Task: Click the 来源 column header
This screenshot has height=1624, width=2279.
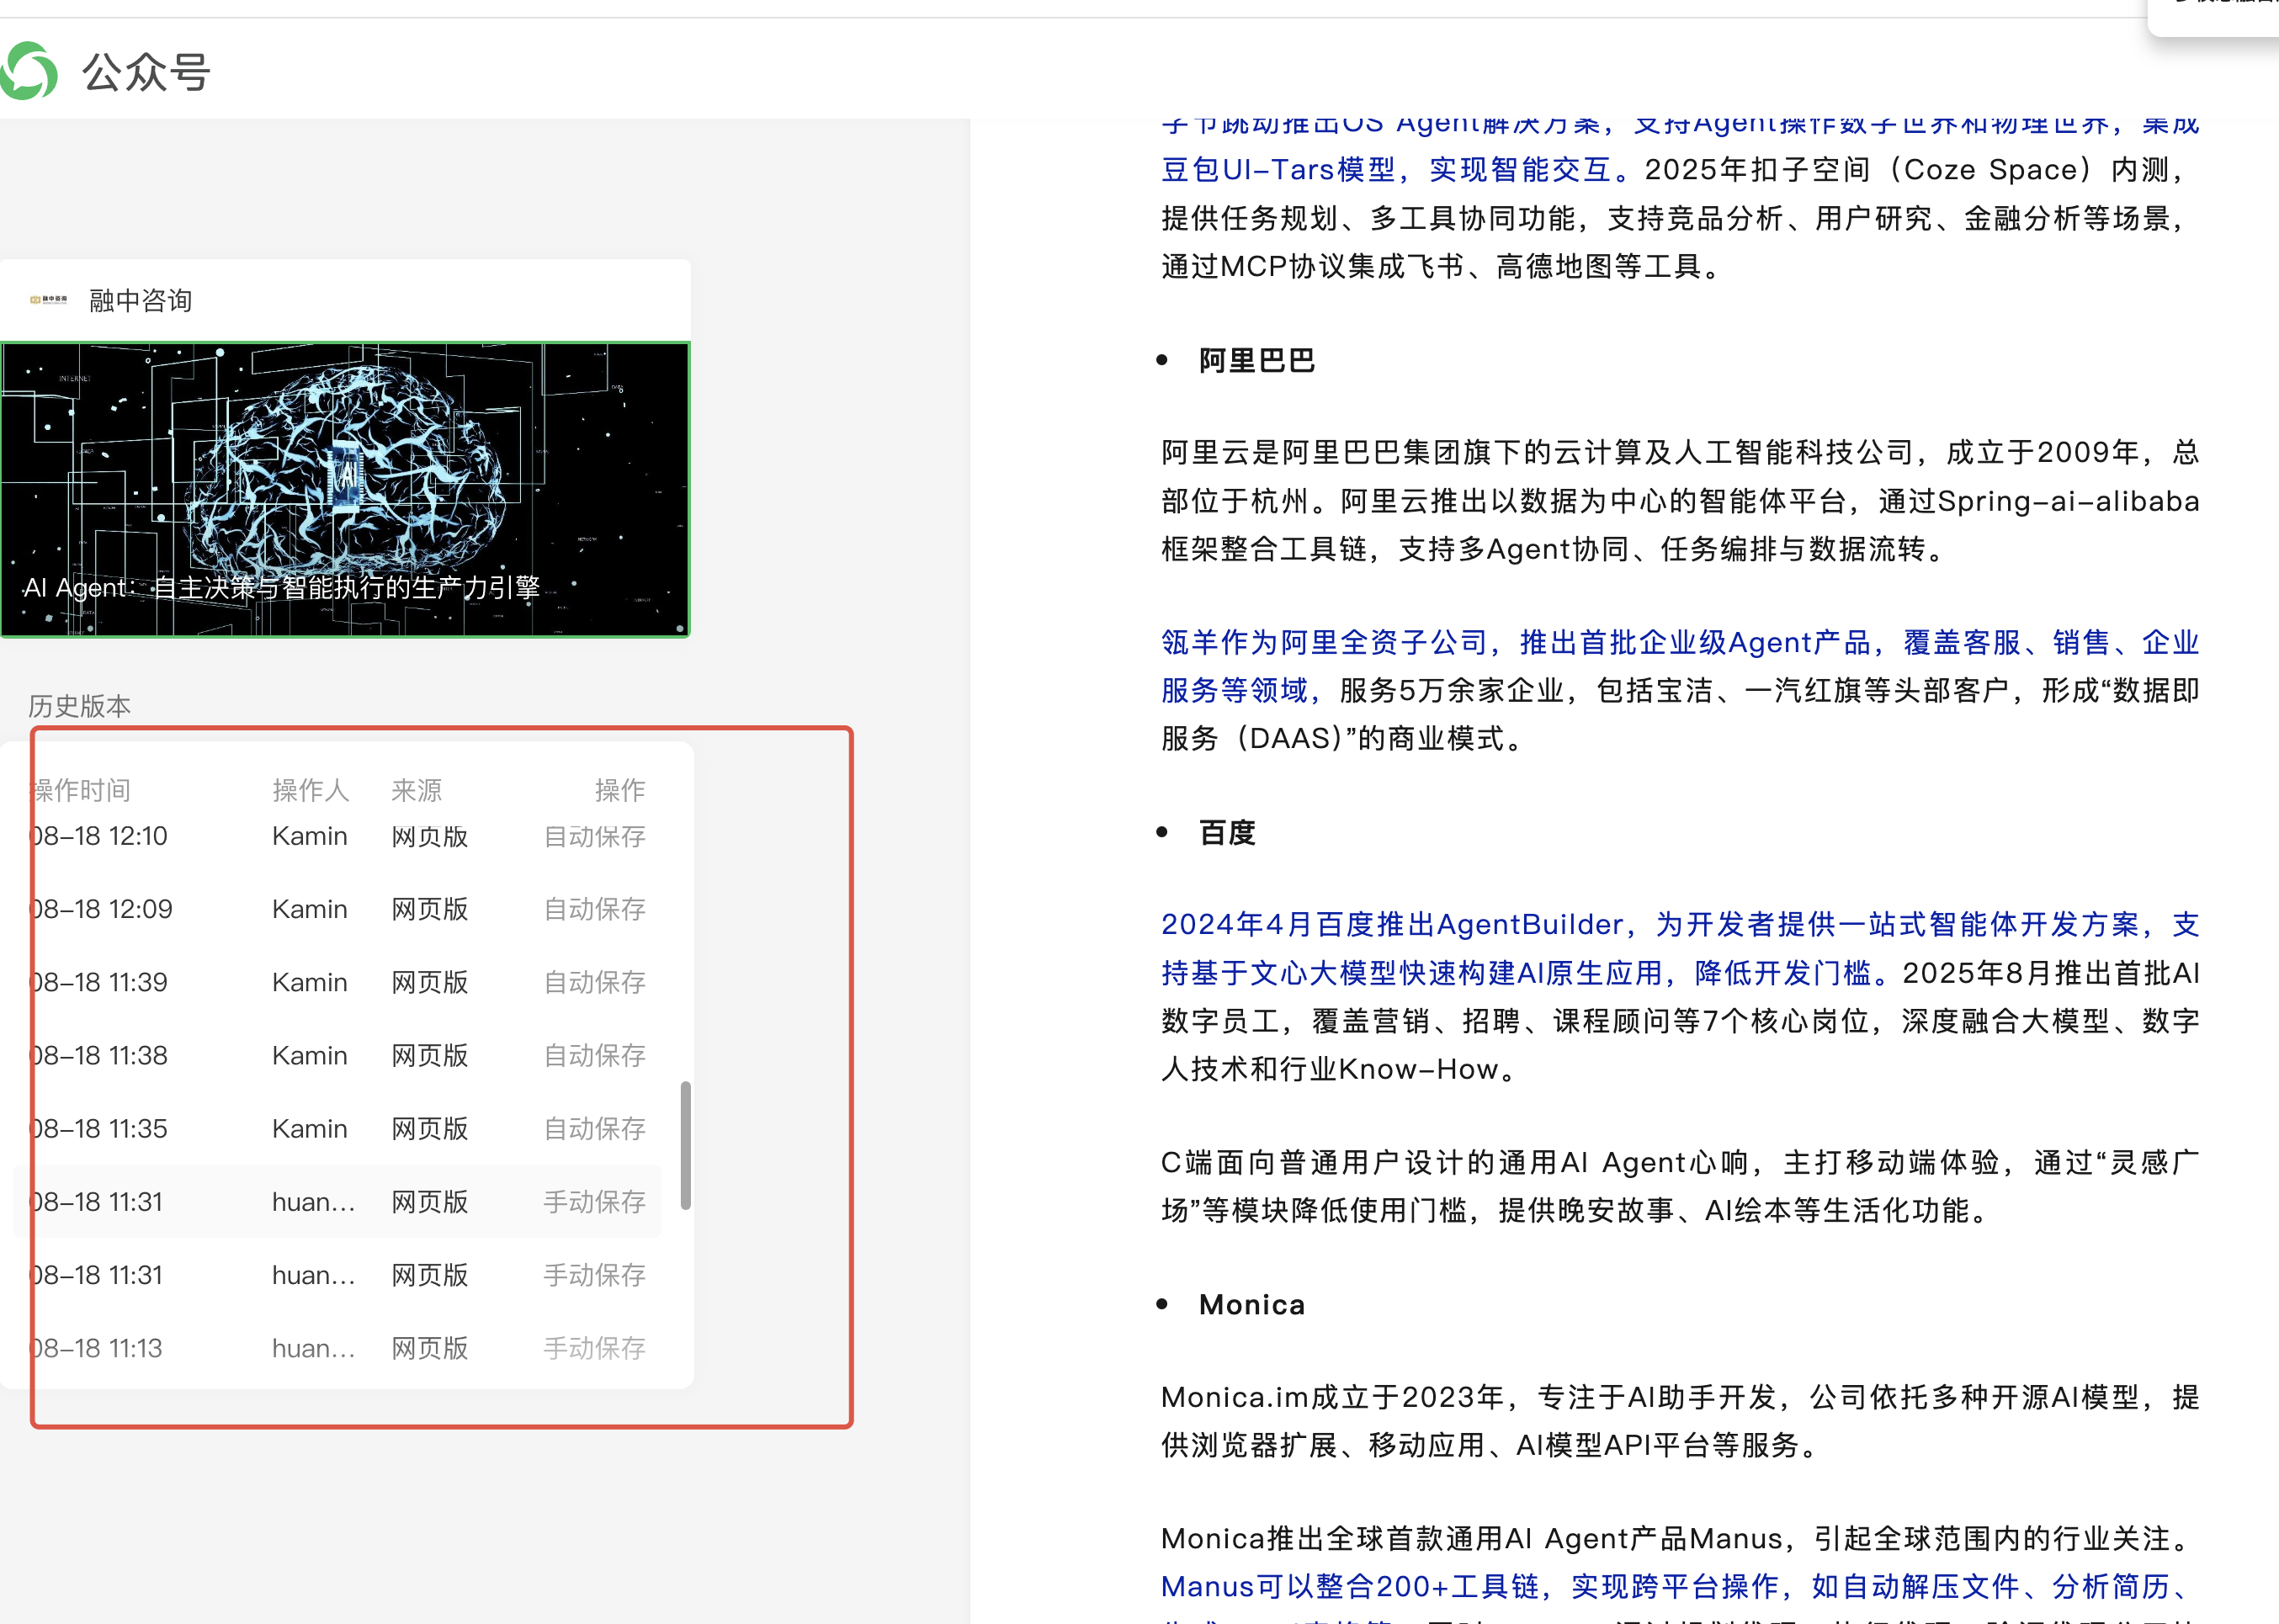Action: tap(416, 790)
